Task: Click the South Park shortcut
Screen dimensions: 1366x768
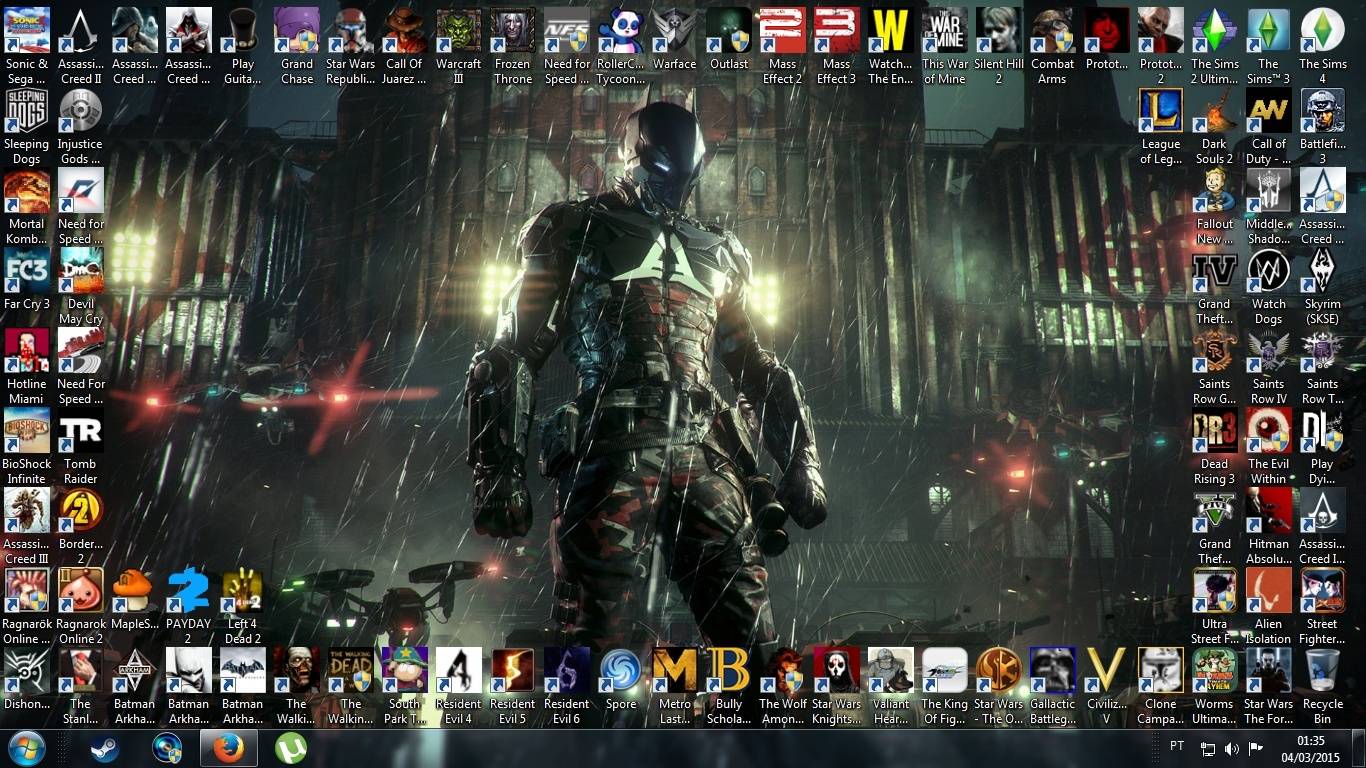Action: point(405,670)
